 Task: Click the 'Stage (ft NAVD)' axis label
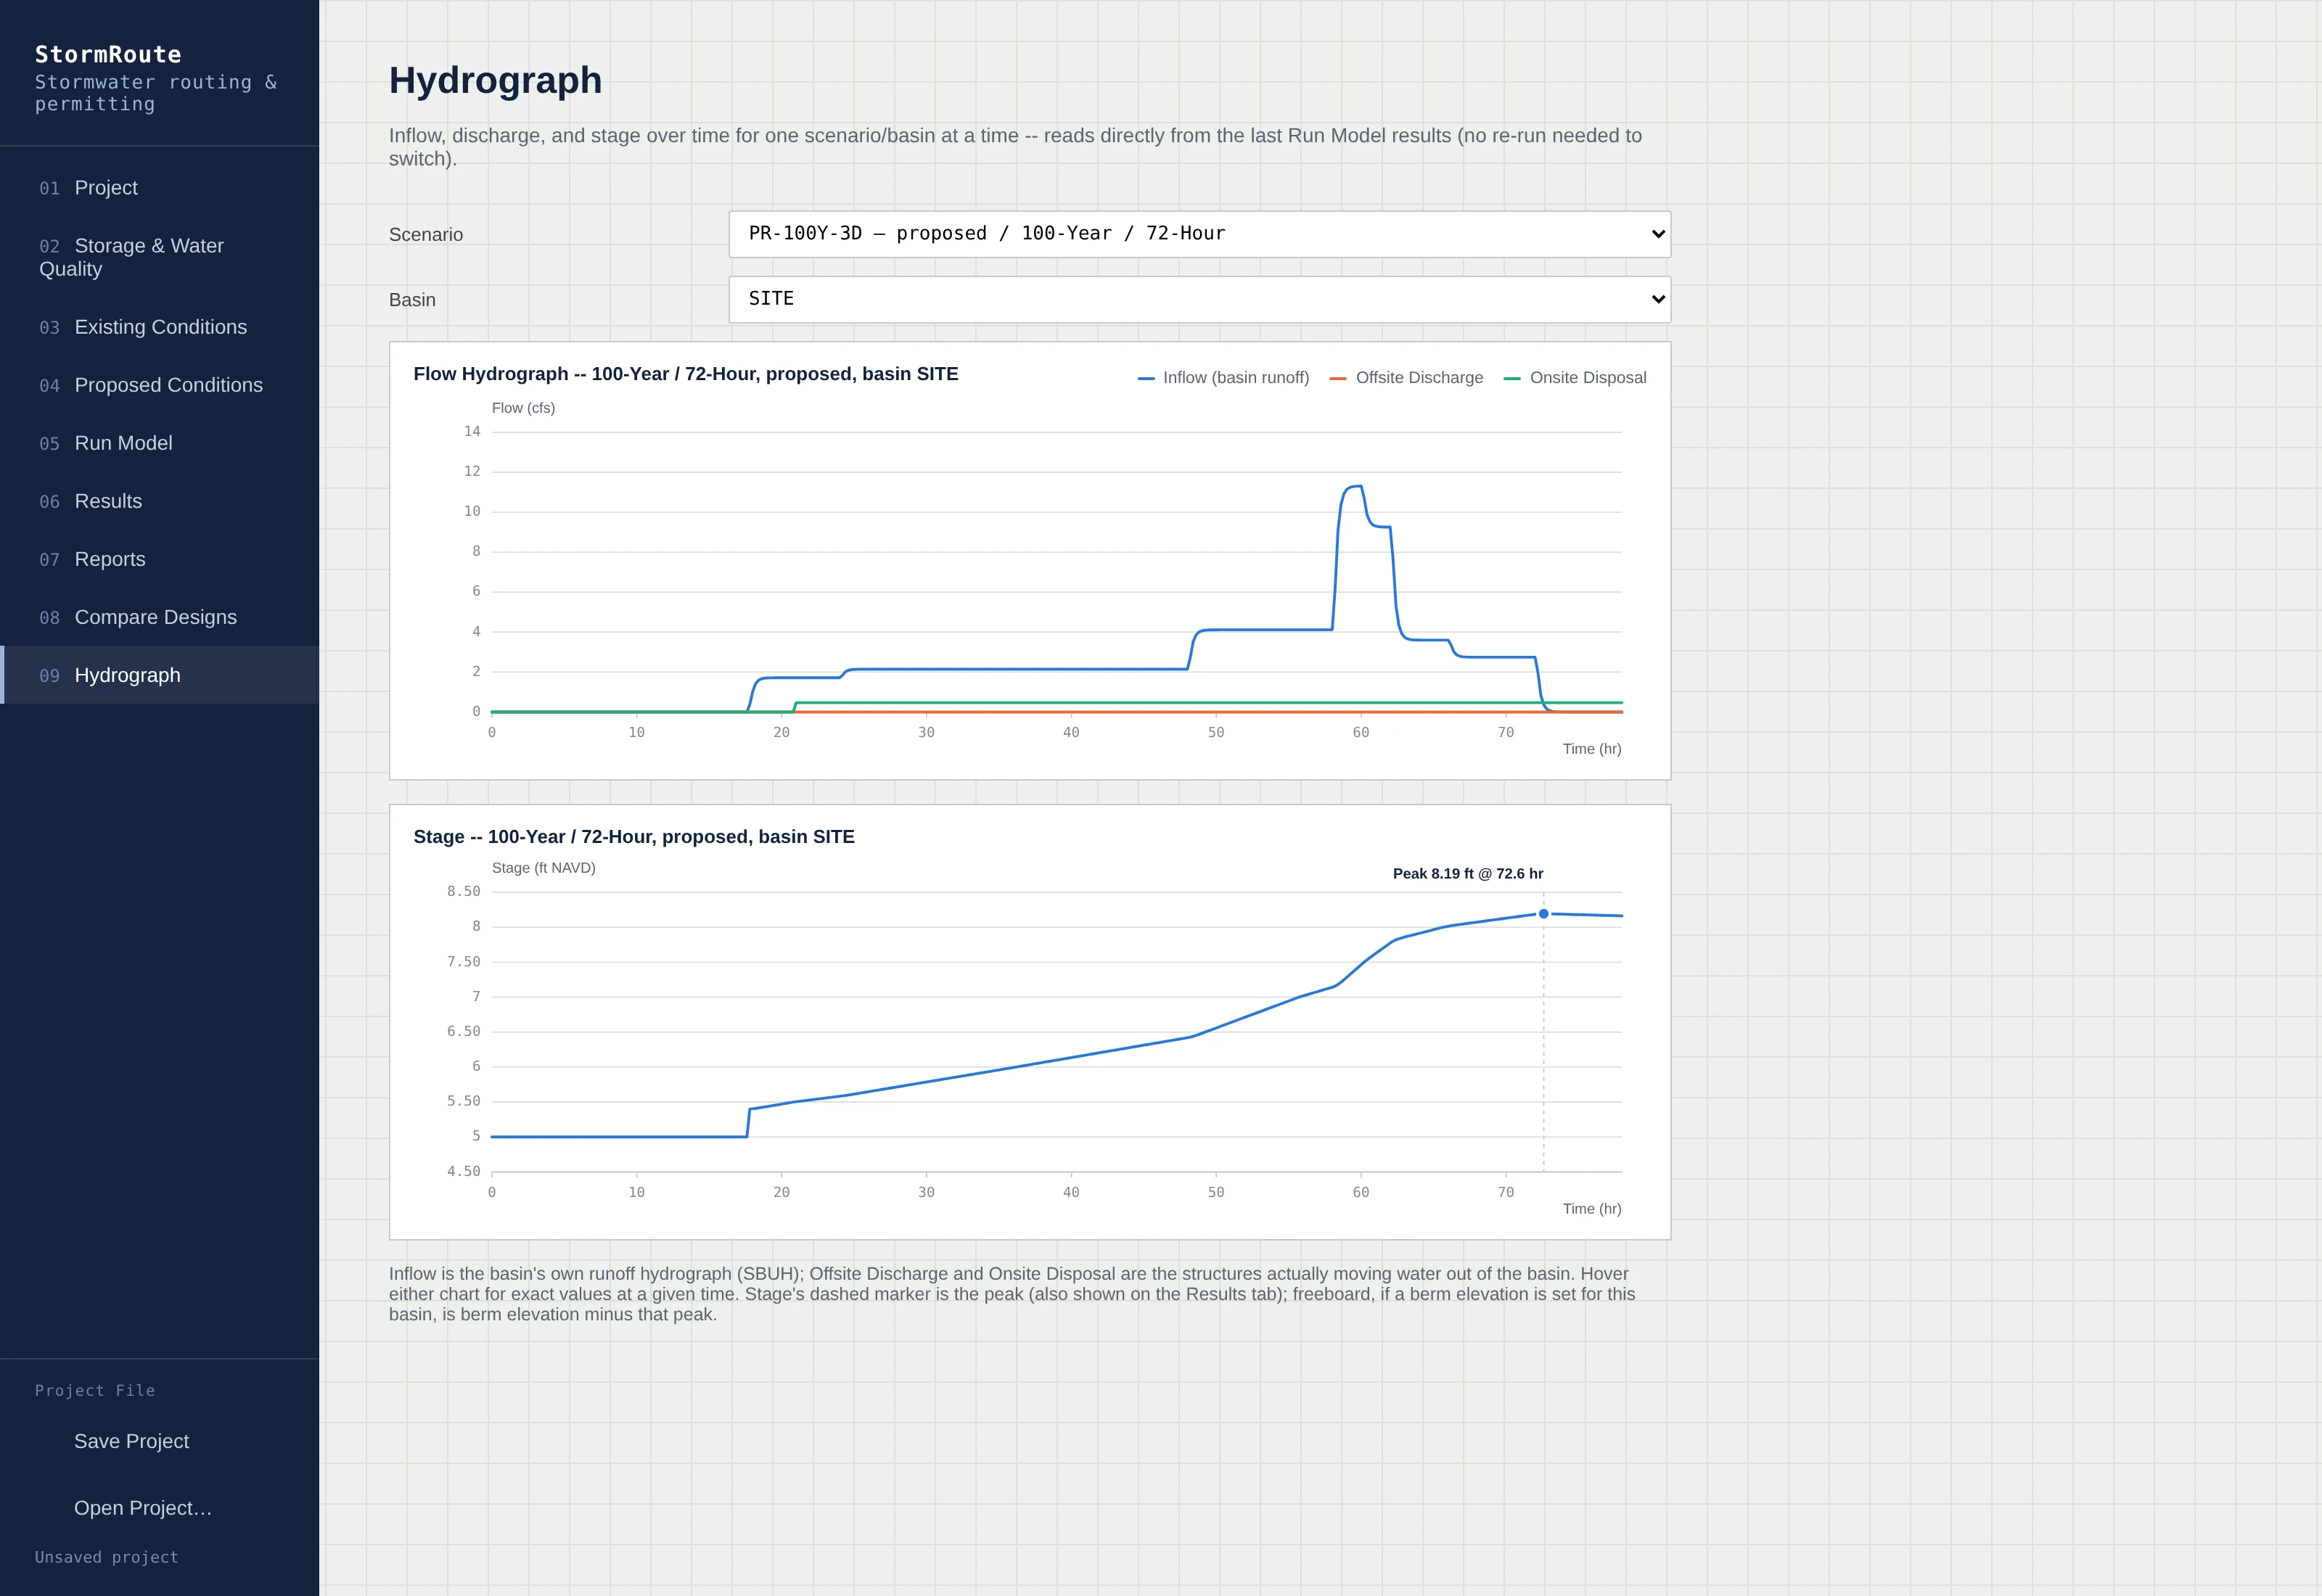coord(543,868)
